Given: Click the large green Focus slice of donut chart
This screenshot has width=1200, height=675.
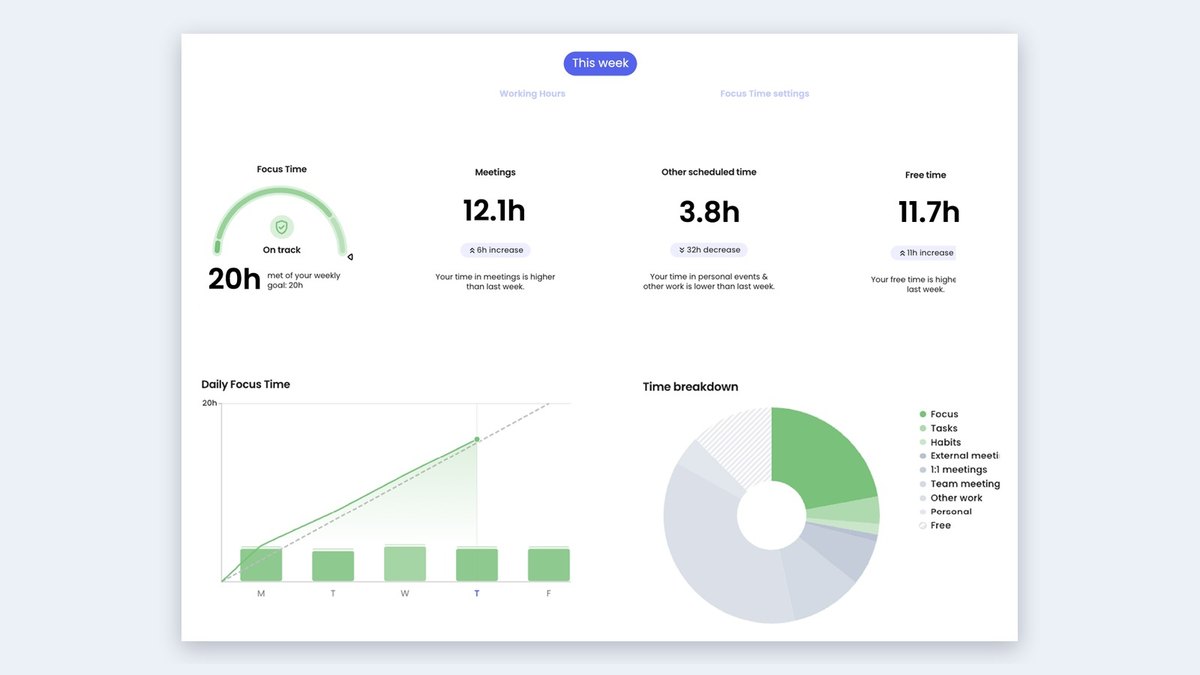Looking at the screenshot, I should click(x=824, y=455).
